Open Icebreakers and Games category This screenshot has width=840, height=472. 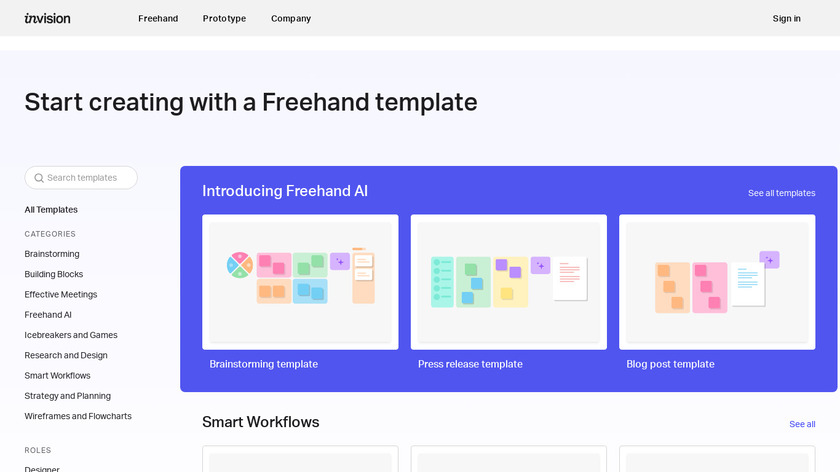71,335
